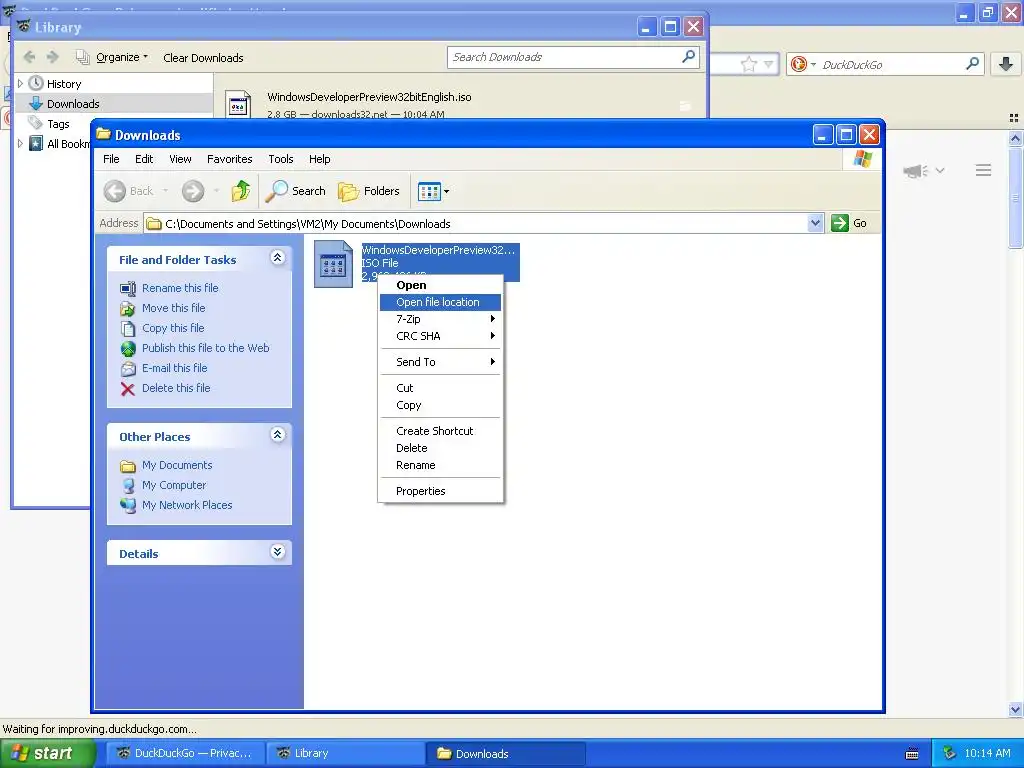Choose Rename in the context menu
Screen dimensions: 1024x768
(440, 465)
